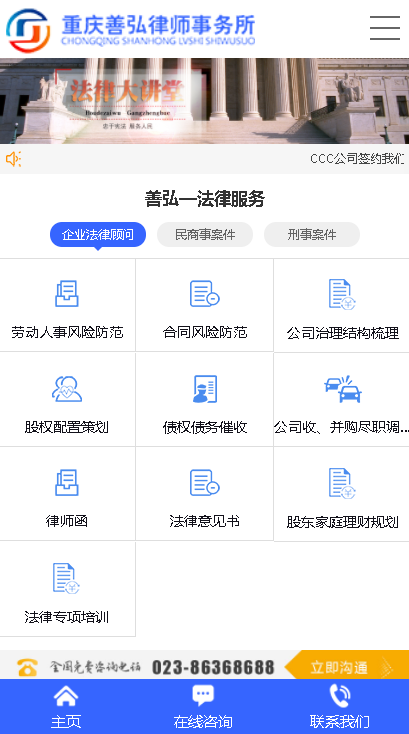409x734 pixels.
Task: Click the 善弘—法律服务 heading
Action: (x=204, y=199)
